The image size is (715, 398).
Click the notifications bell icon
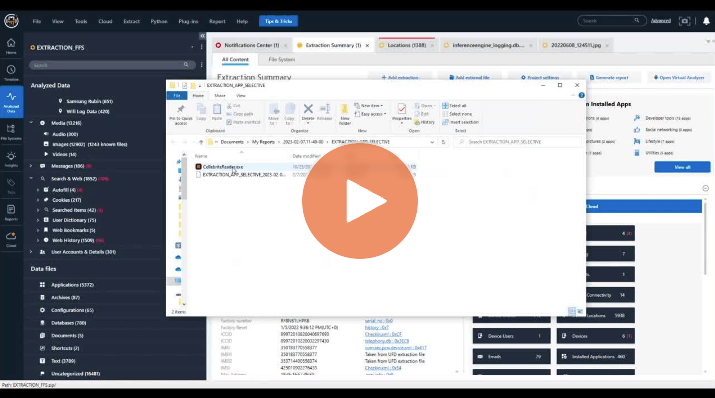(x=706, y=21)
